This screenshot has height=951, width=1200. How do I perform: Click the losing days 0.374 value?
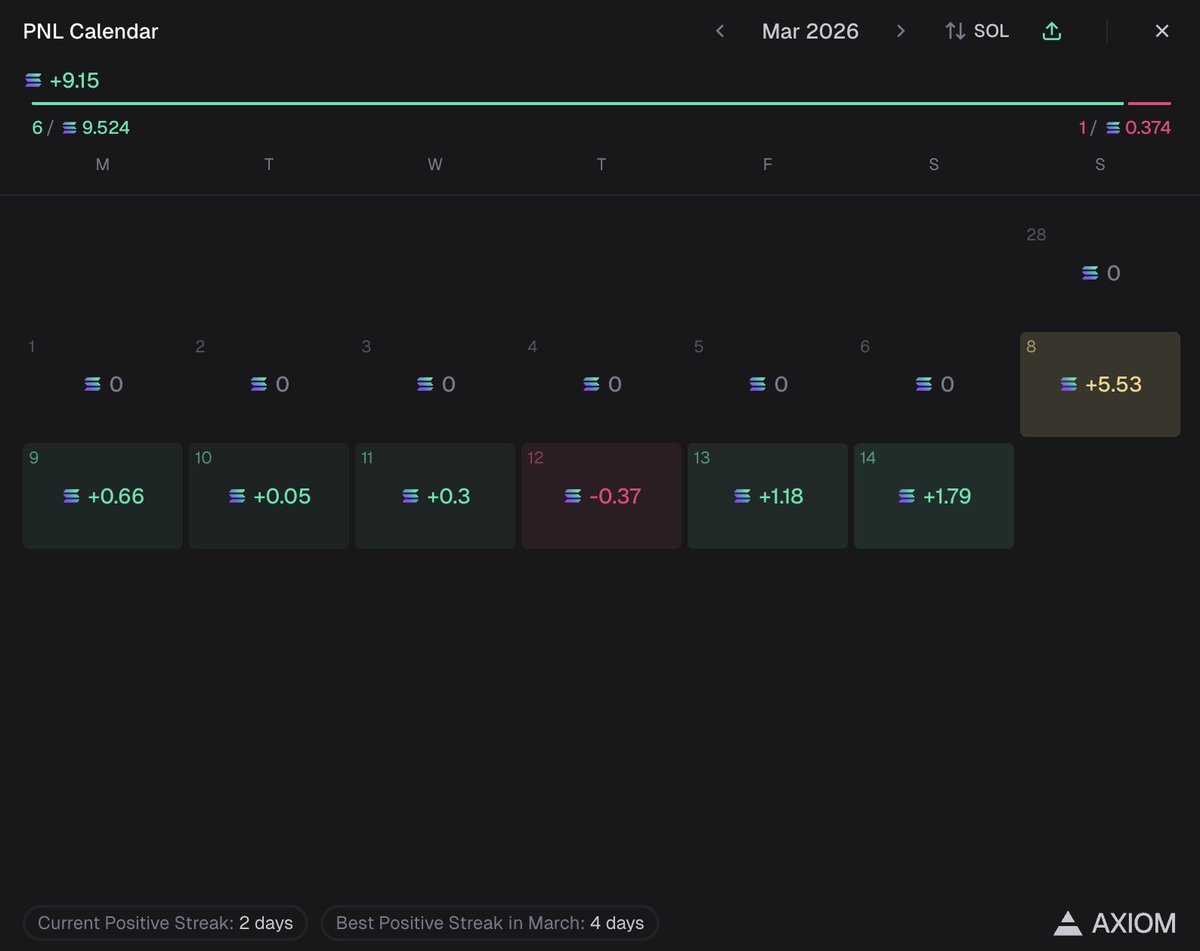click(1148, 128)
